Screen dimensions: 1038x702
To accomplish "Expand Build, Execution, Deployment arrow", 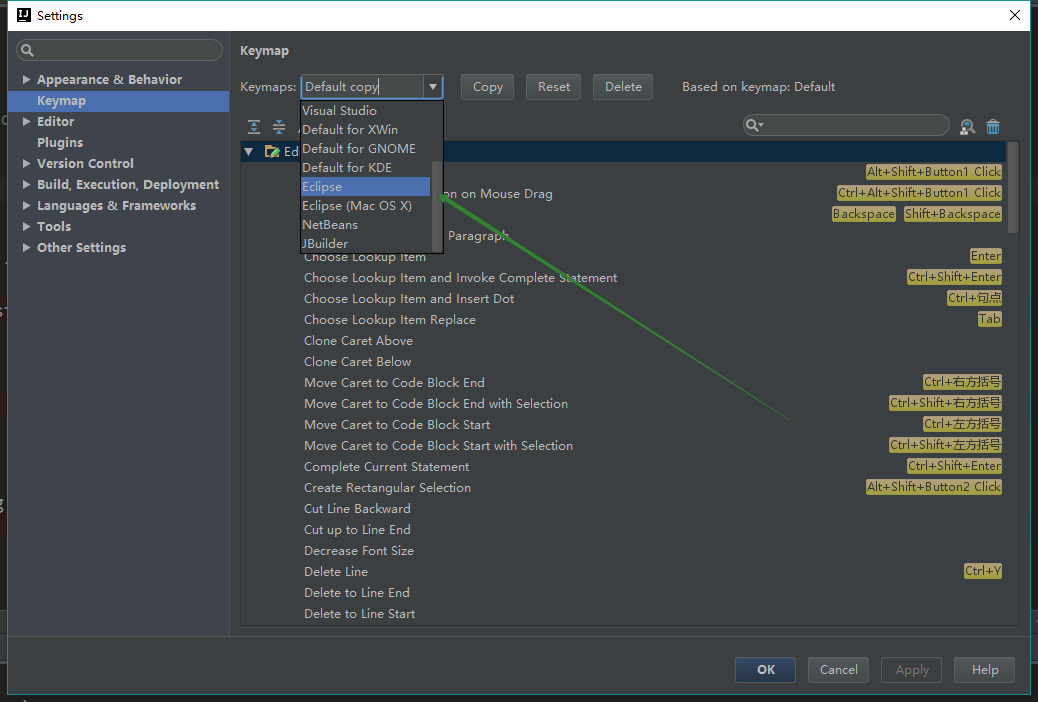I will pos(26,184).
